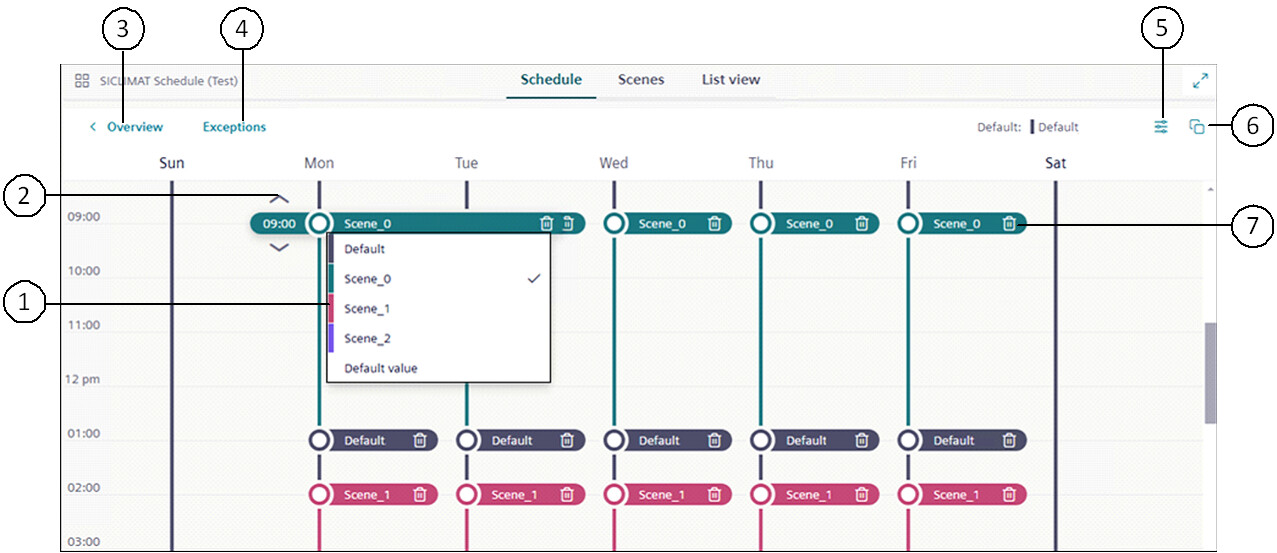1277x553 pixels.
Task: Click the Thursday Scene_0 timeline marker circle
Action: pyautogui.click(x=761, y=224)
